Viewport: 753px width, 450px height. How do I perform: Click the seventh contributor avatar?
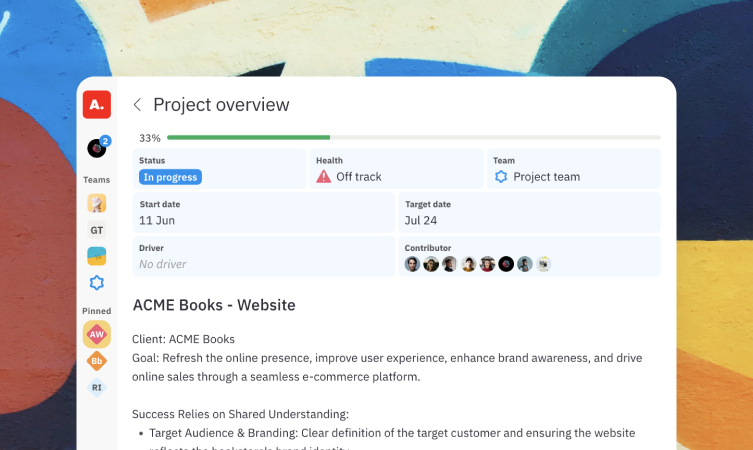524,264
